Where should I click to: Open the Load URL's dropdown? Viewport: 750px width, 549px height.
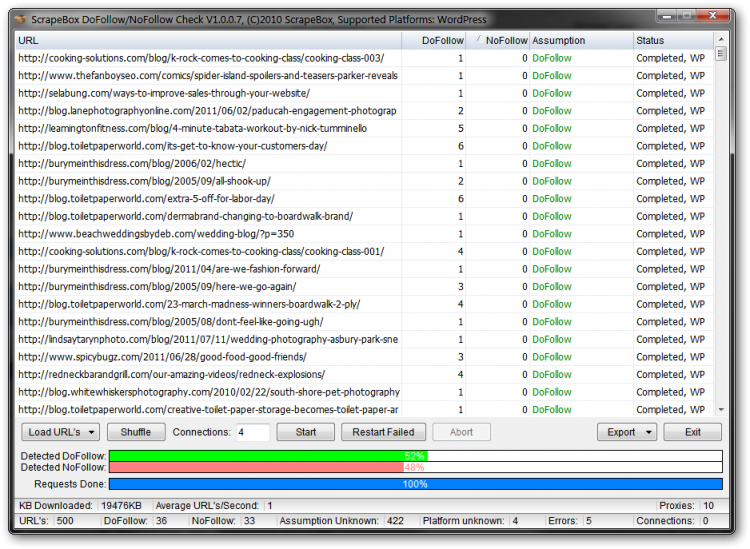pos(61,432)
